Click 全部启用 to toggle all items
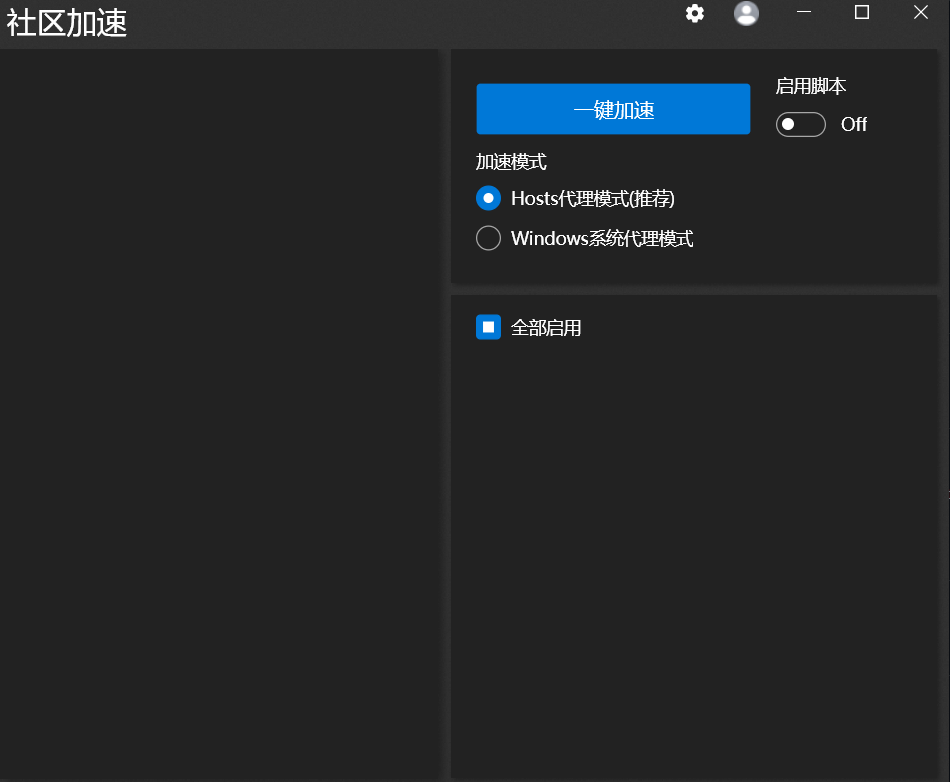Viewport: 950px width, 782px height. point(487,326)
